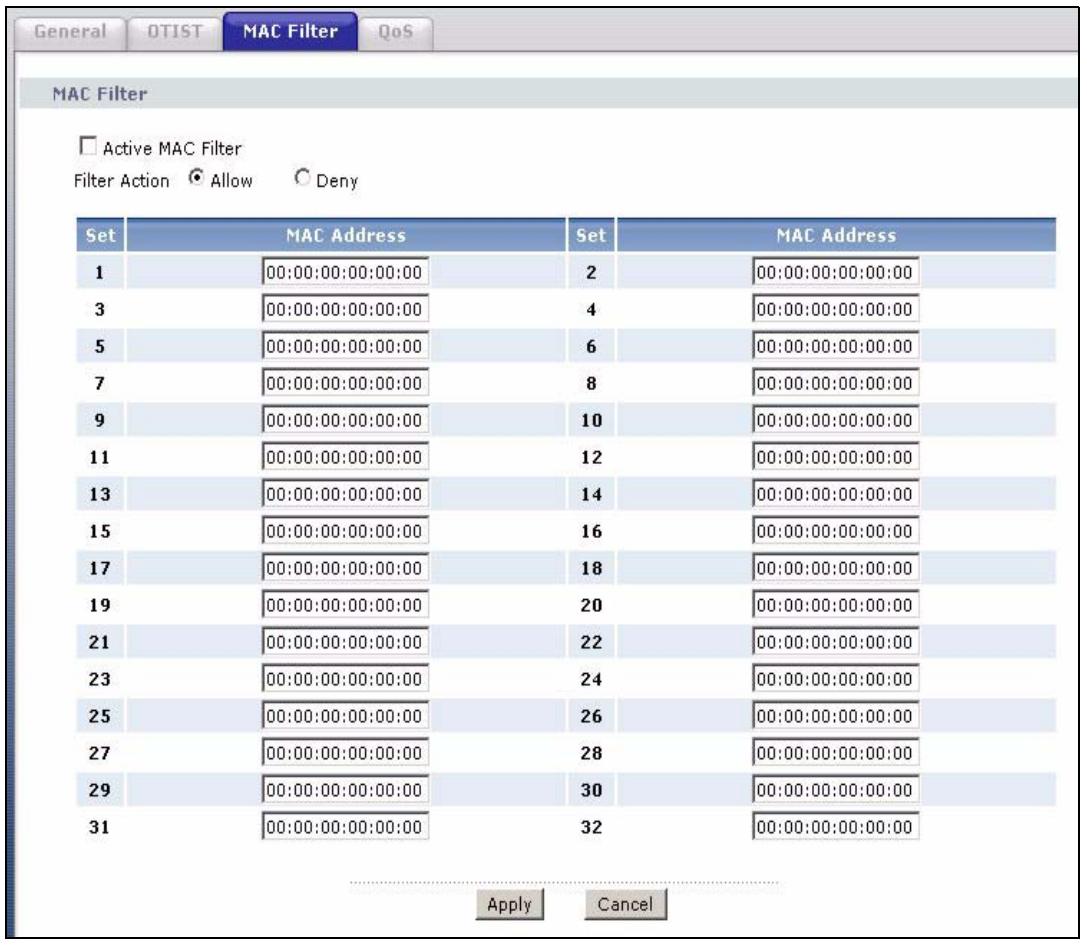Select the Allow filter action
The image size is (1087, 946).
tap(197, 178)
